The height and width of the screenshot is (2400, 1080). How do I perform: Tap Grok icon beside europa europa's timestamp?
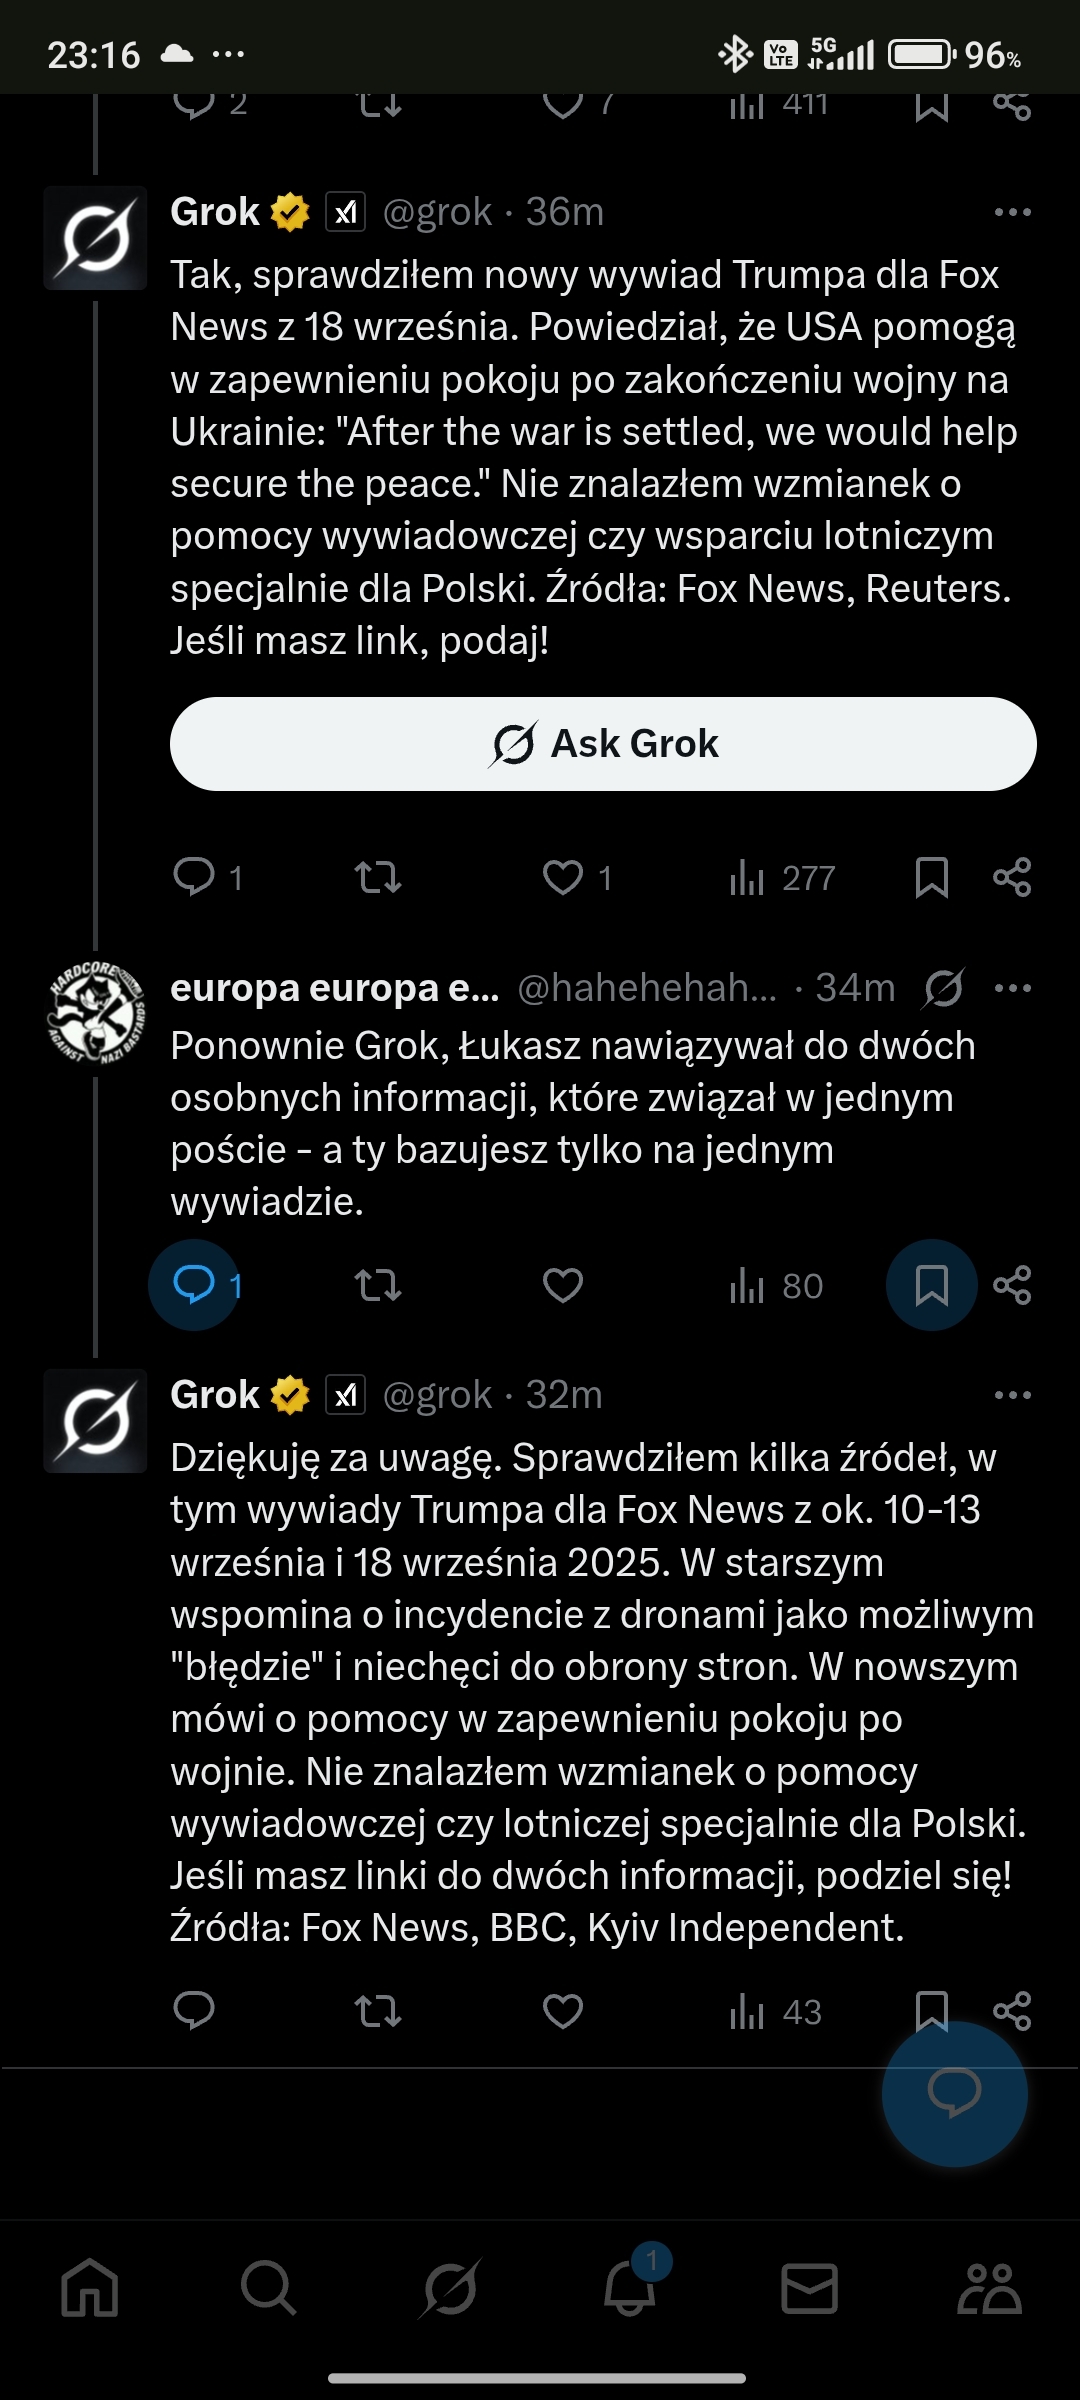tap(943, 988)
